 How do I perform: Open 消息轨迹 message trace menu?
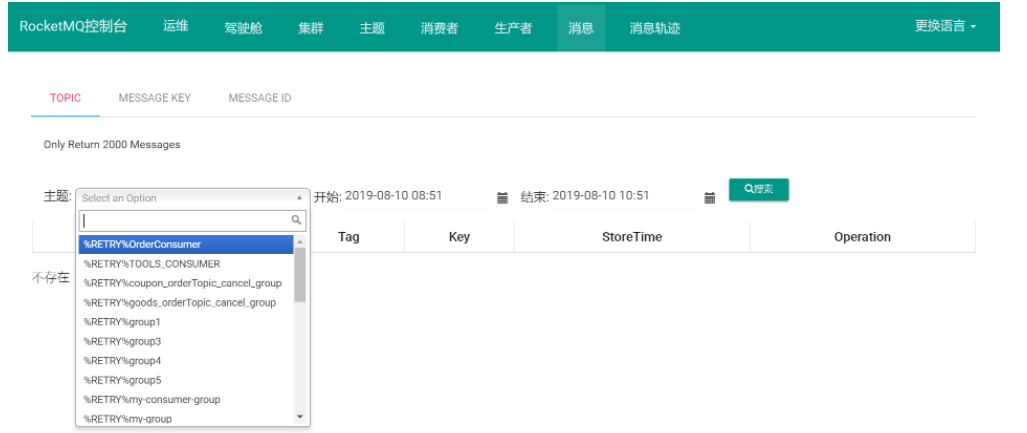(655, 28)
